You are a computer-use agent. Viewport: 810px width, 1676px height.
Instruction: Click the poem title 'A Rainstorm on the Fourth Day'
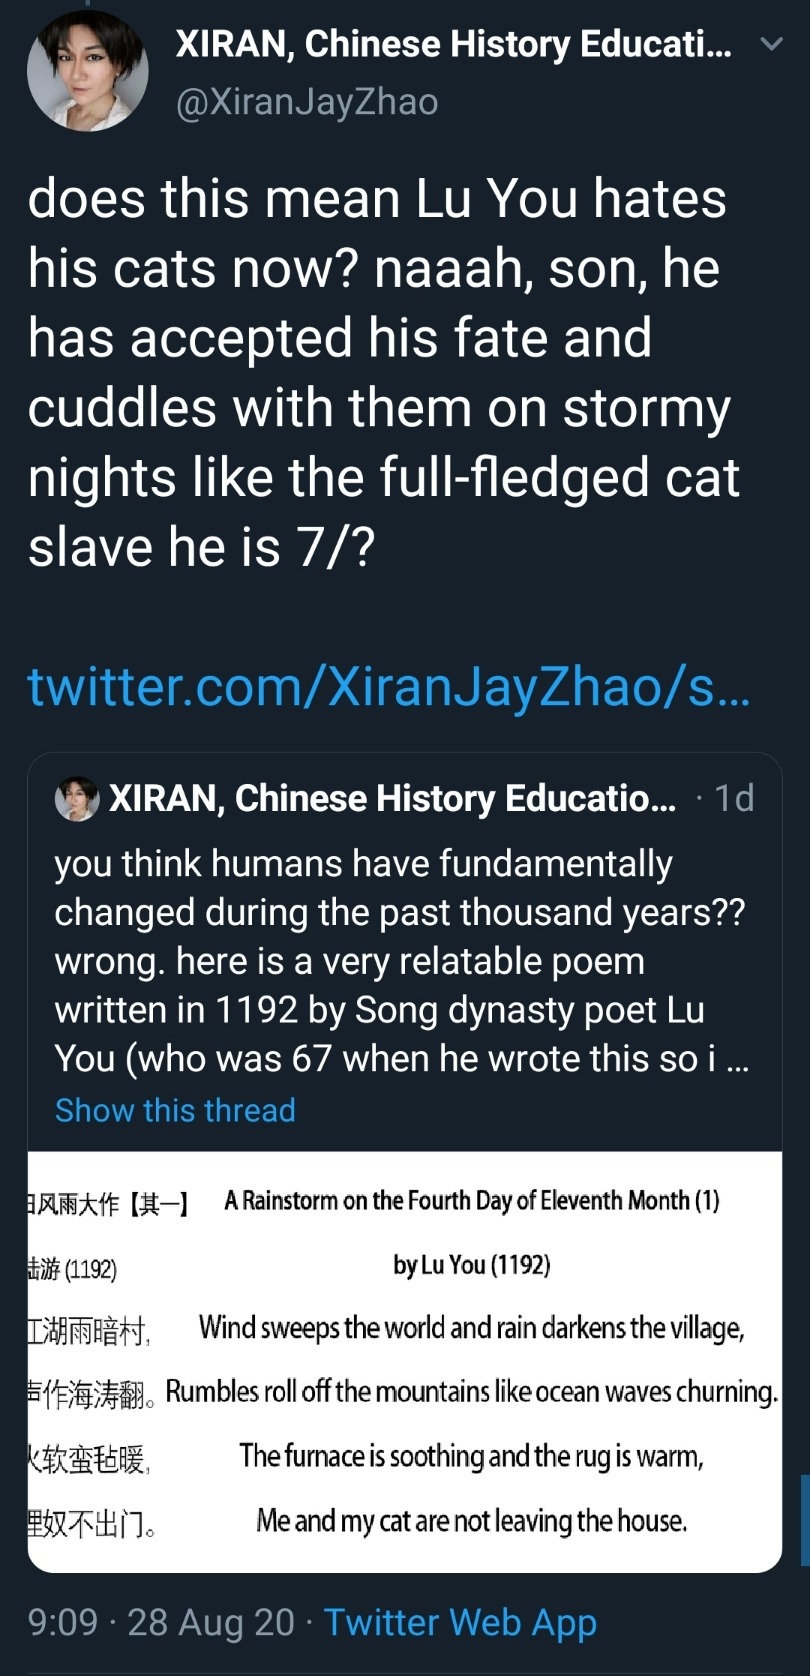tap(471, 1200)
